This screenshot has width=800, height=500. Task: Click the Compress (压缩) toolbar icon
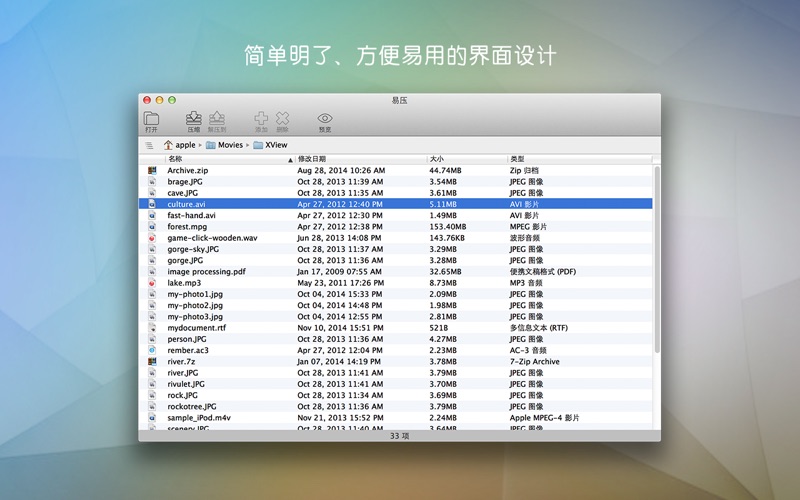(194, 120)
